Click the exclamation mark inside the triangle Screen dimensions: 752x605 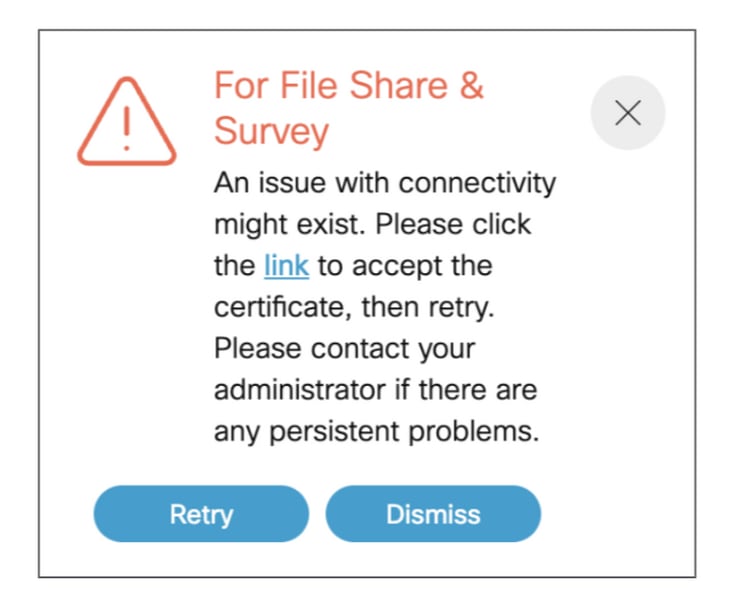(x=127, y=129)
